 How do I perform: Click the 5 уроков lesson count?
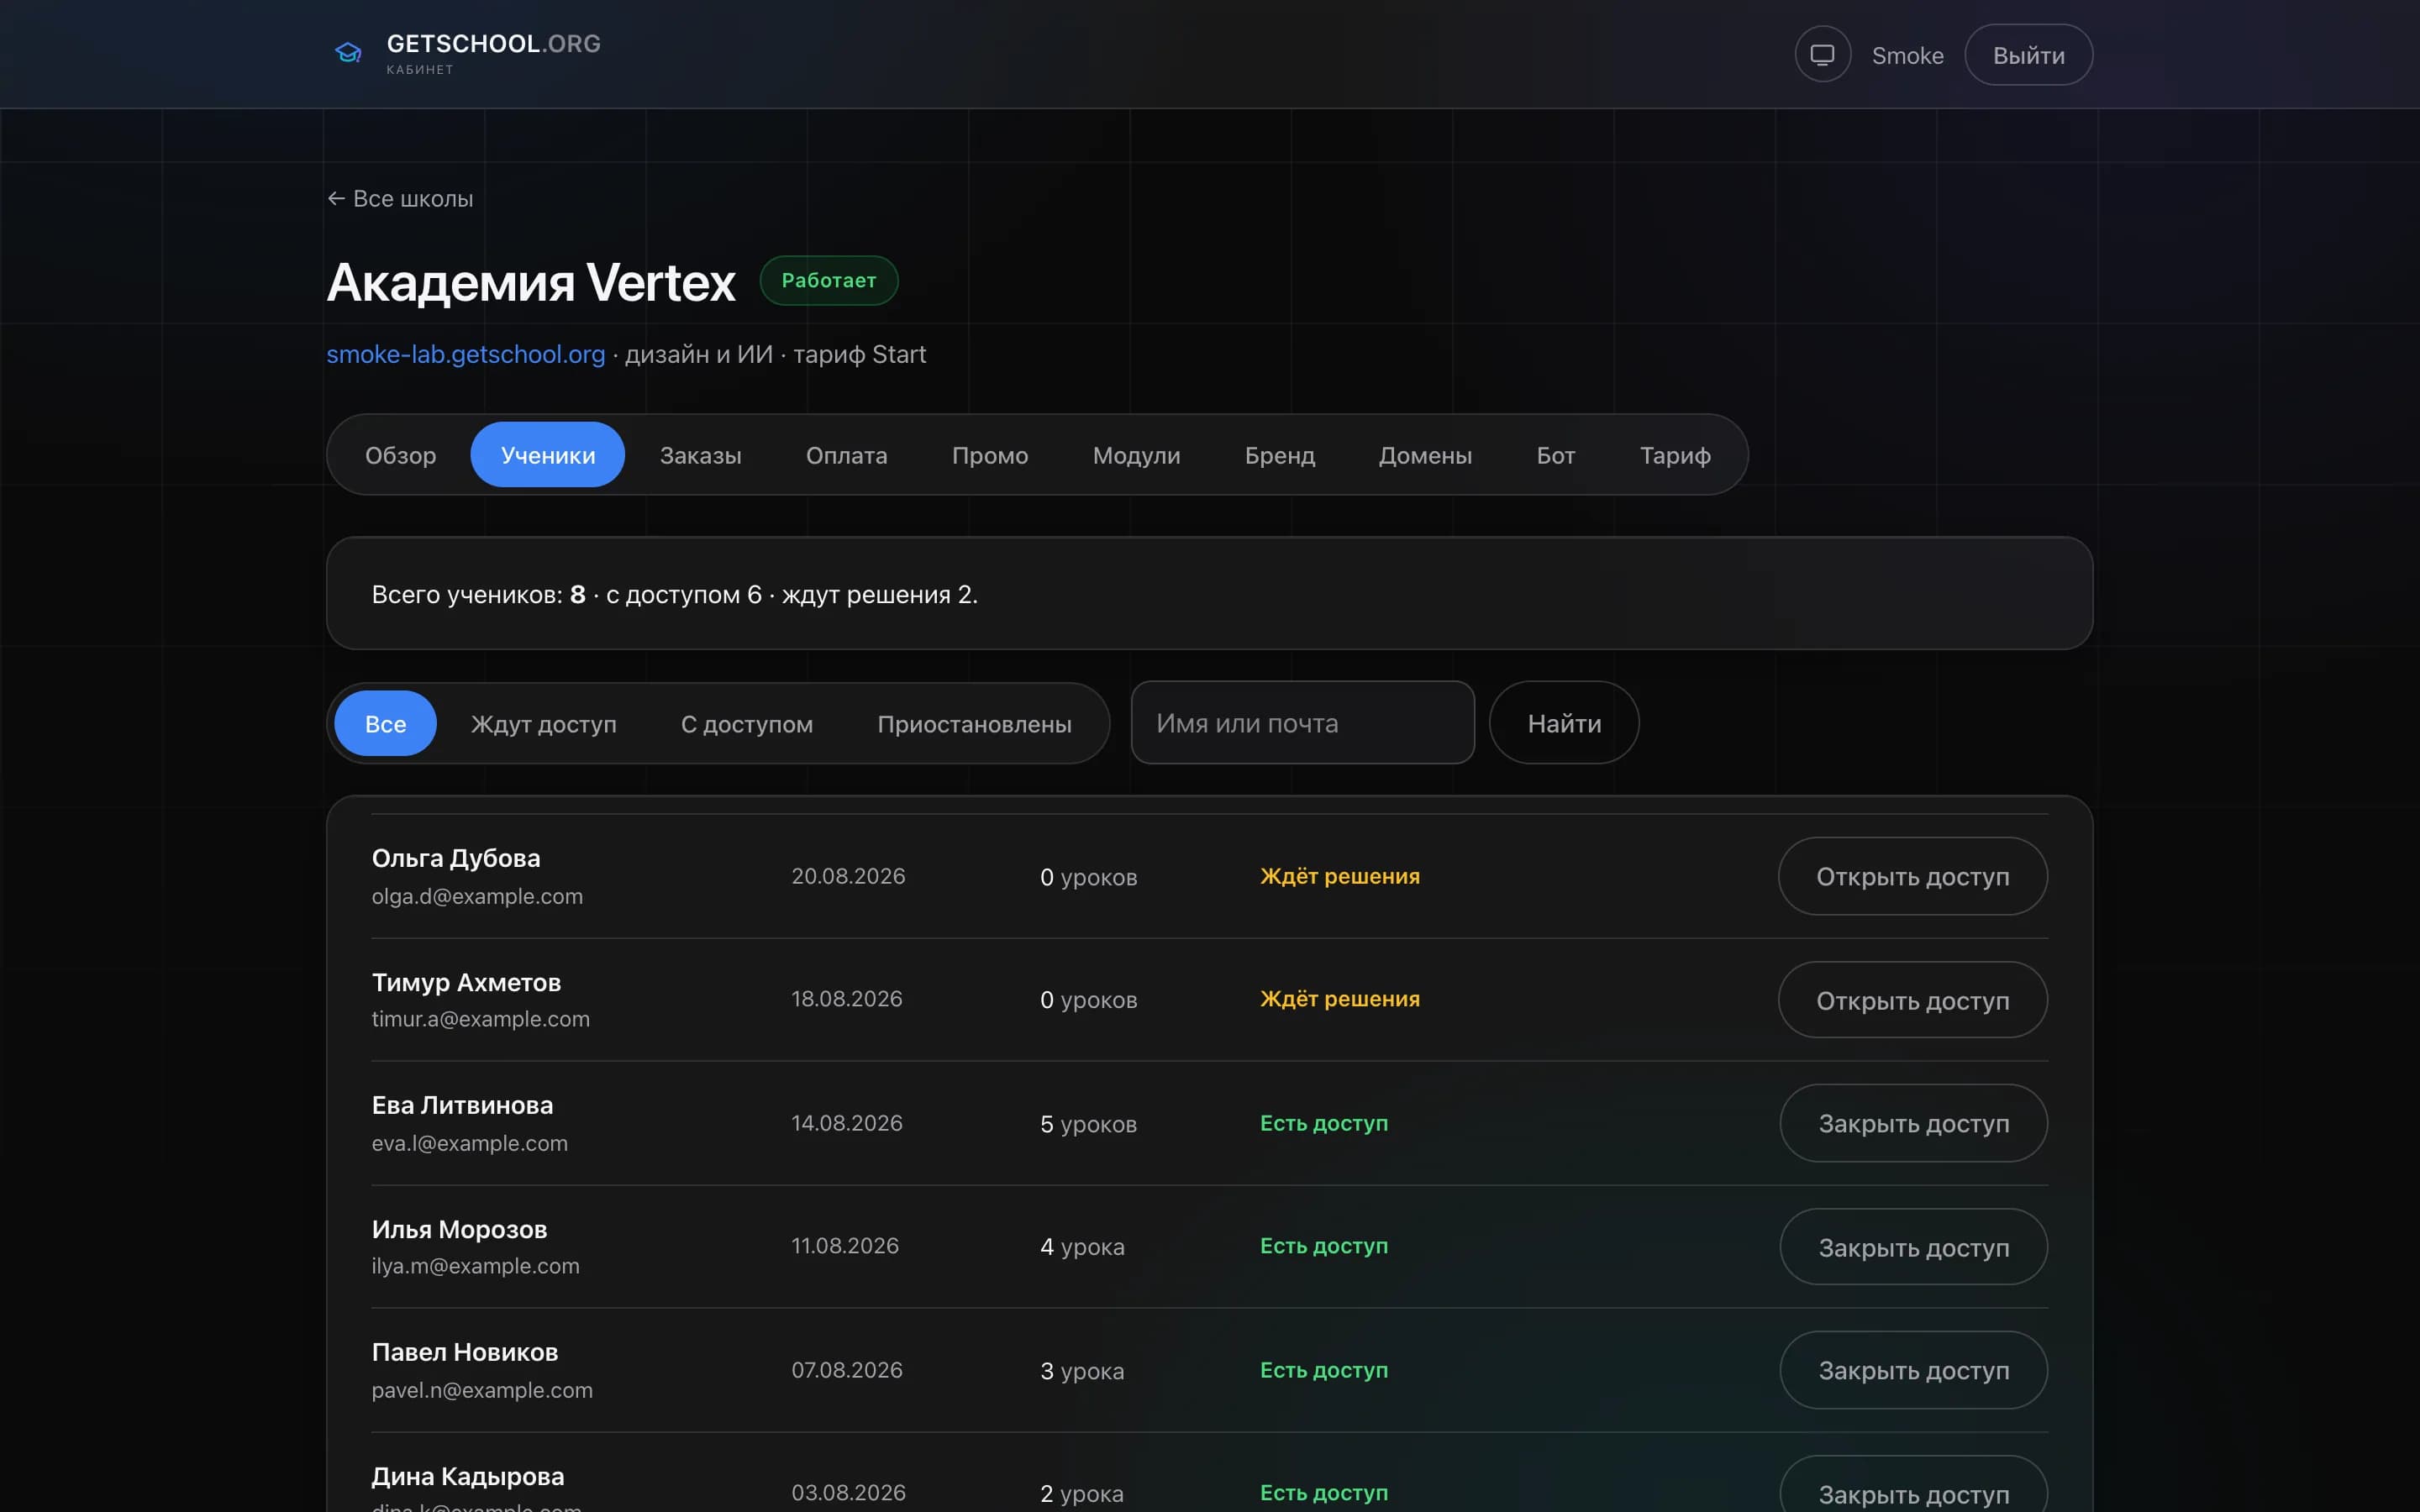[1088, 1124]
